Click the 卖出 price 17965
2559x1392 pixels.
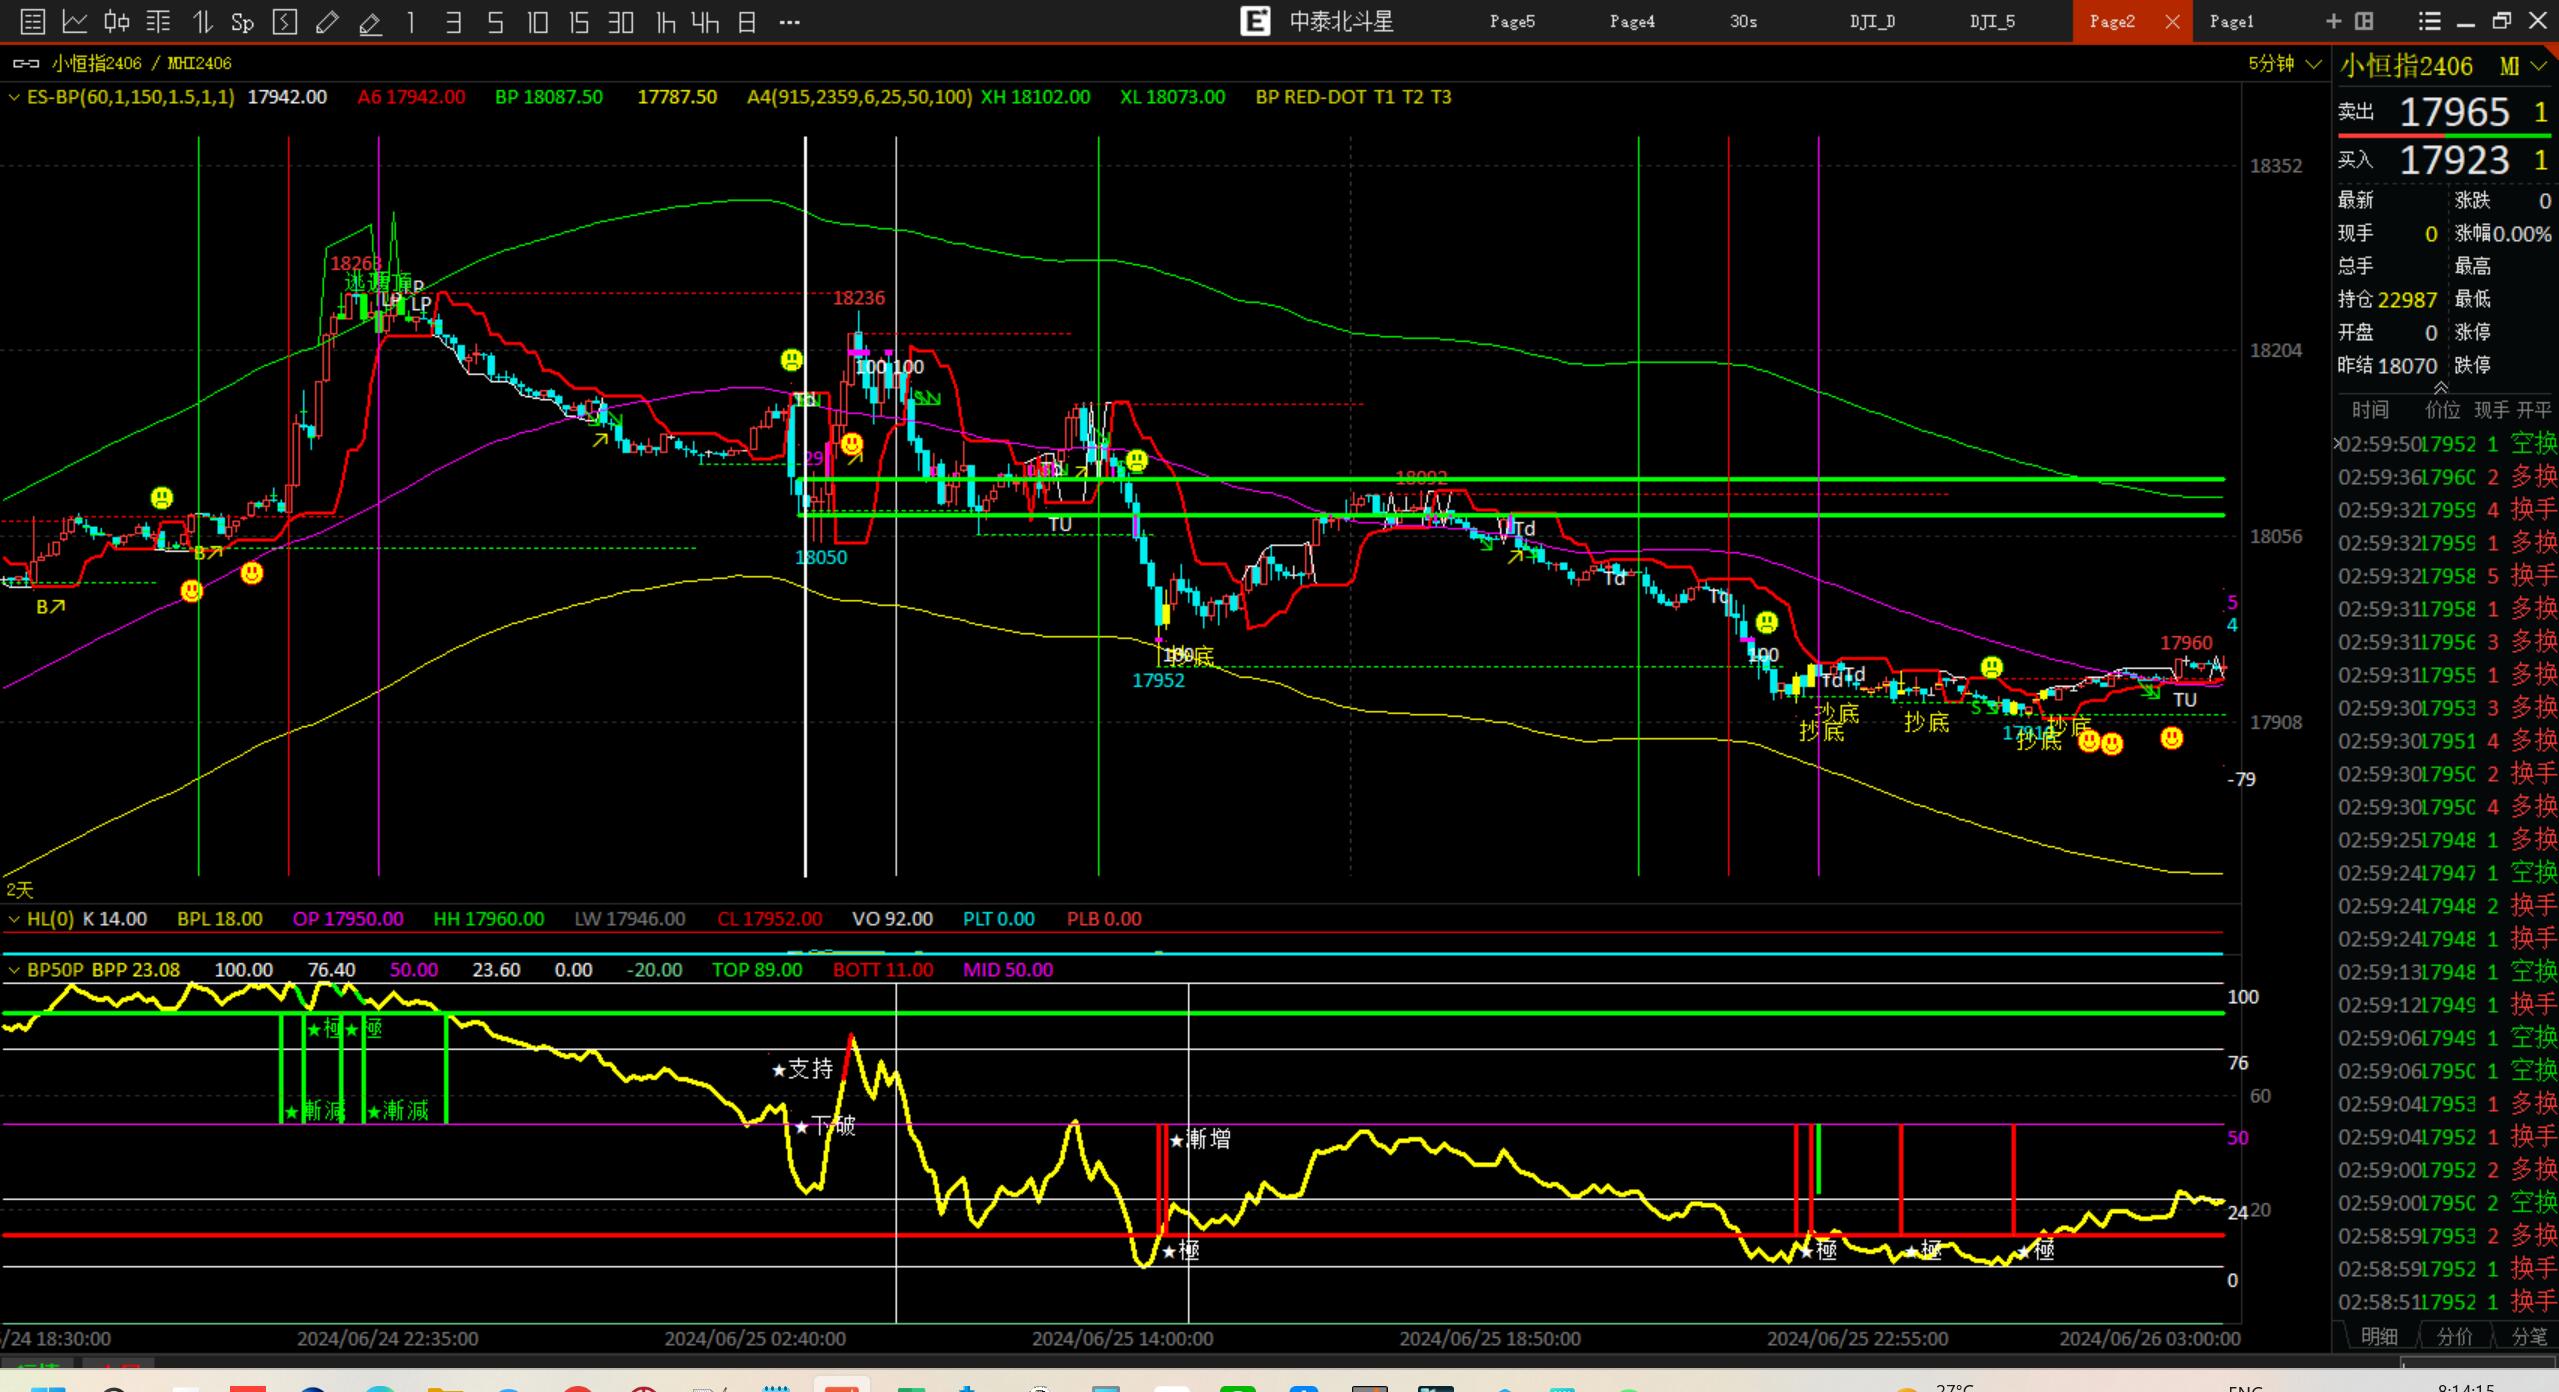click(2455, 112)
